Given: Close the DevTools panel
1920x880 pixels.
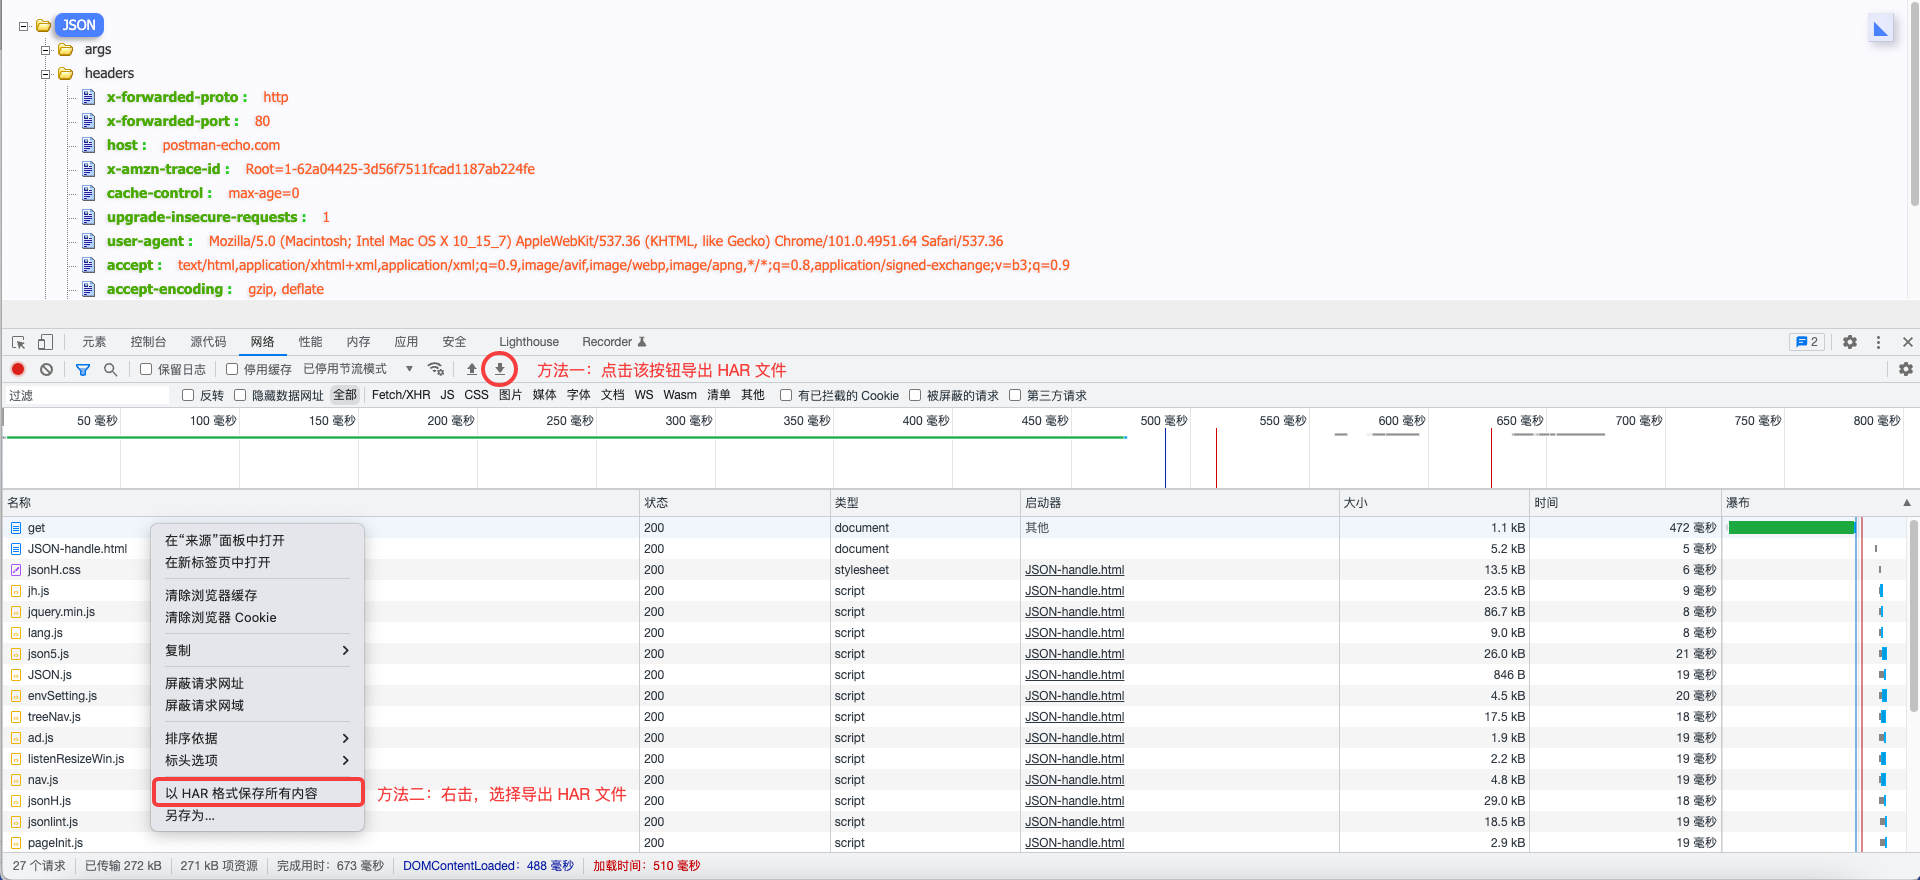Looking at the screenshot, I should click(x=1907, y=342).
